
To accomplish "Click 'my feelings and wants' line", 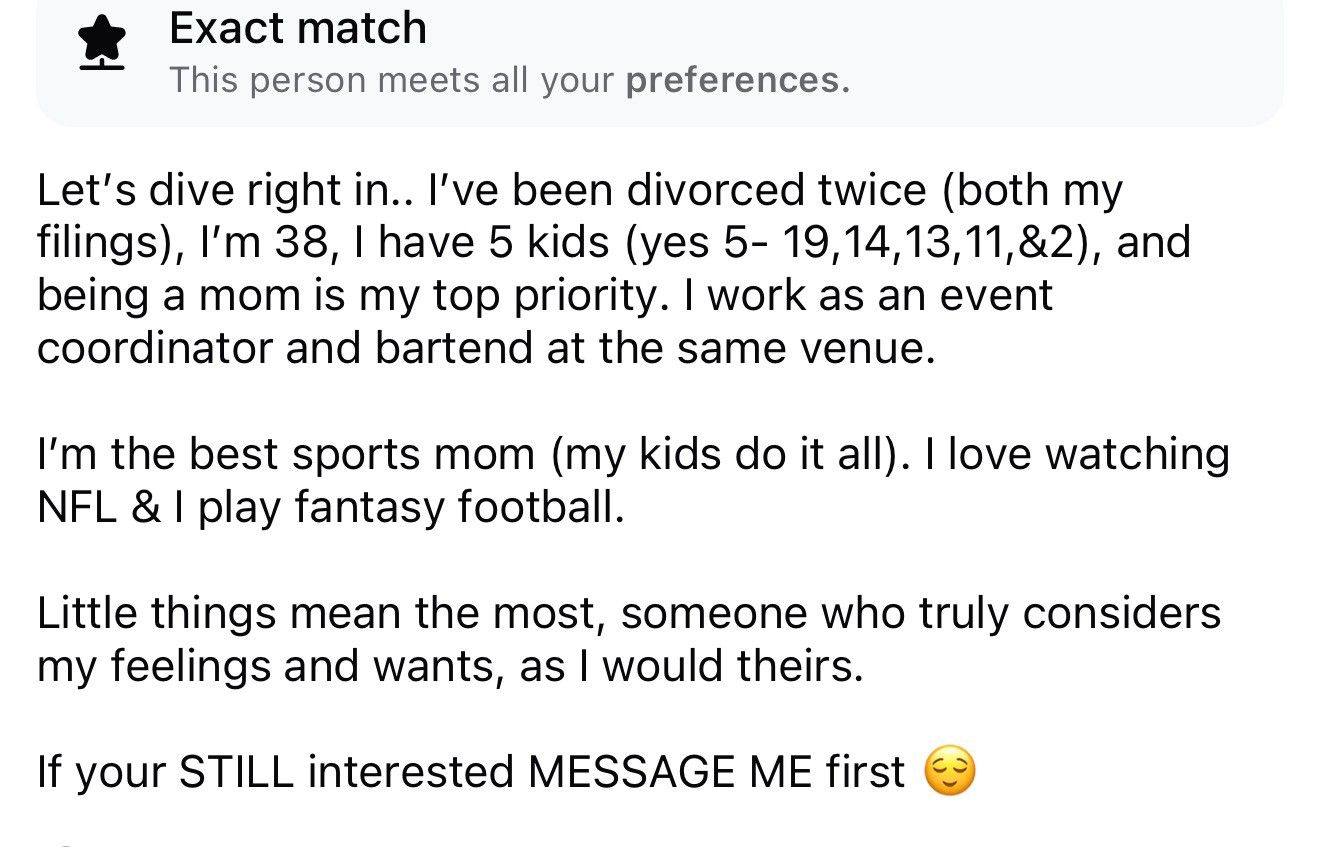I will [266, 666].
